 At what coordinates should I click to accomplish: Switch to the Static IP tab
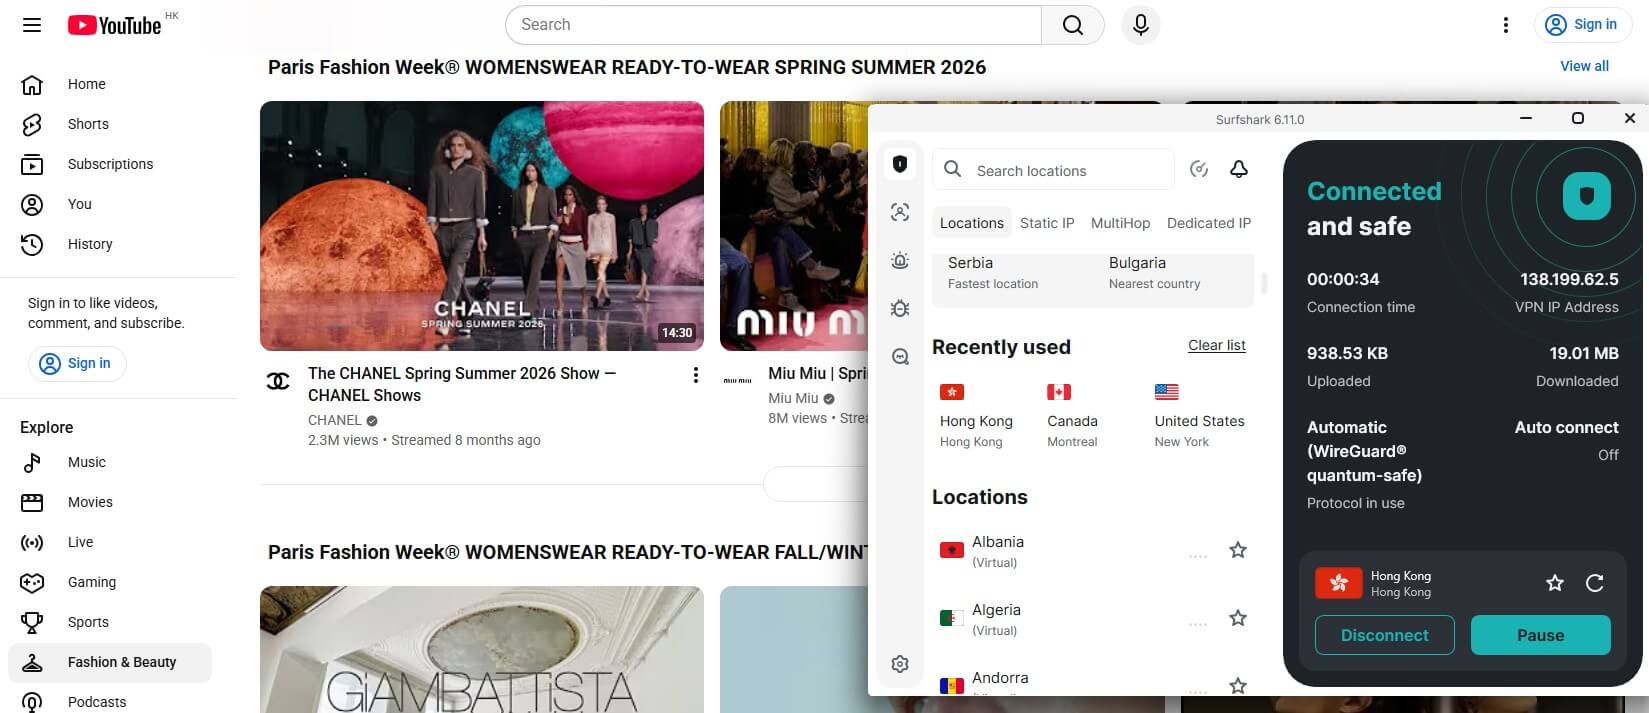tap(1047, 223)
